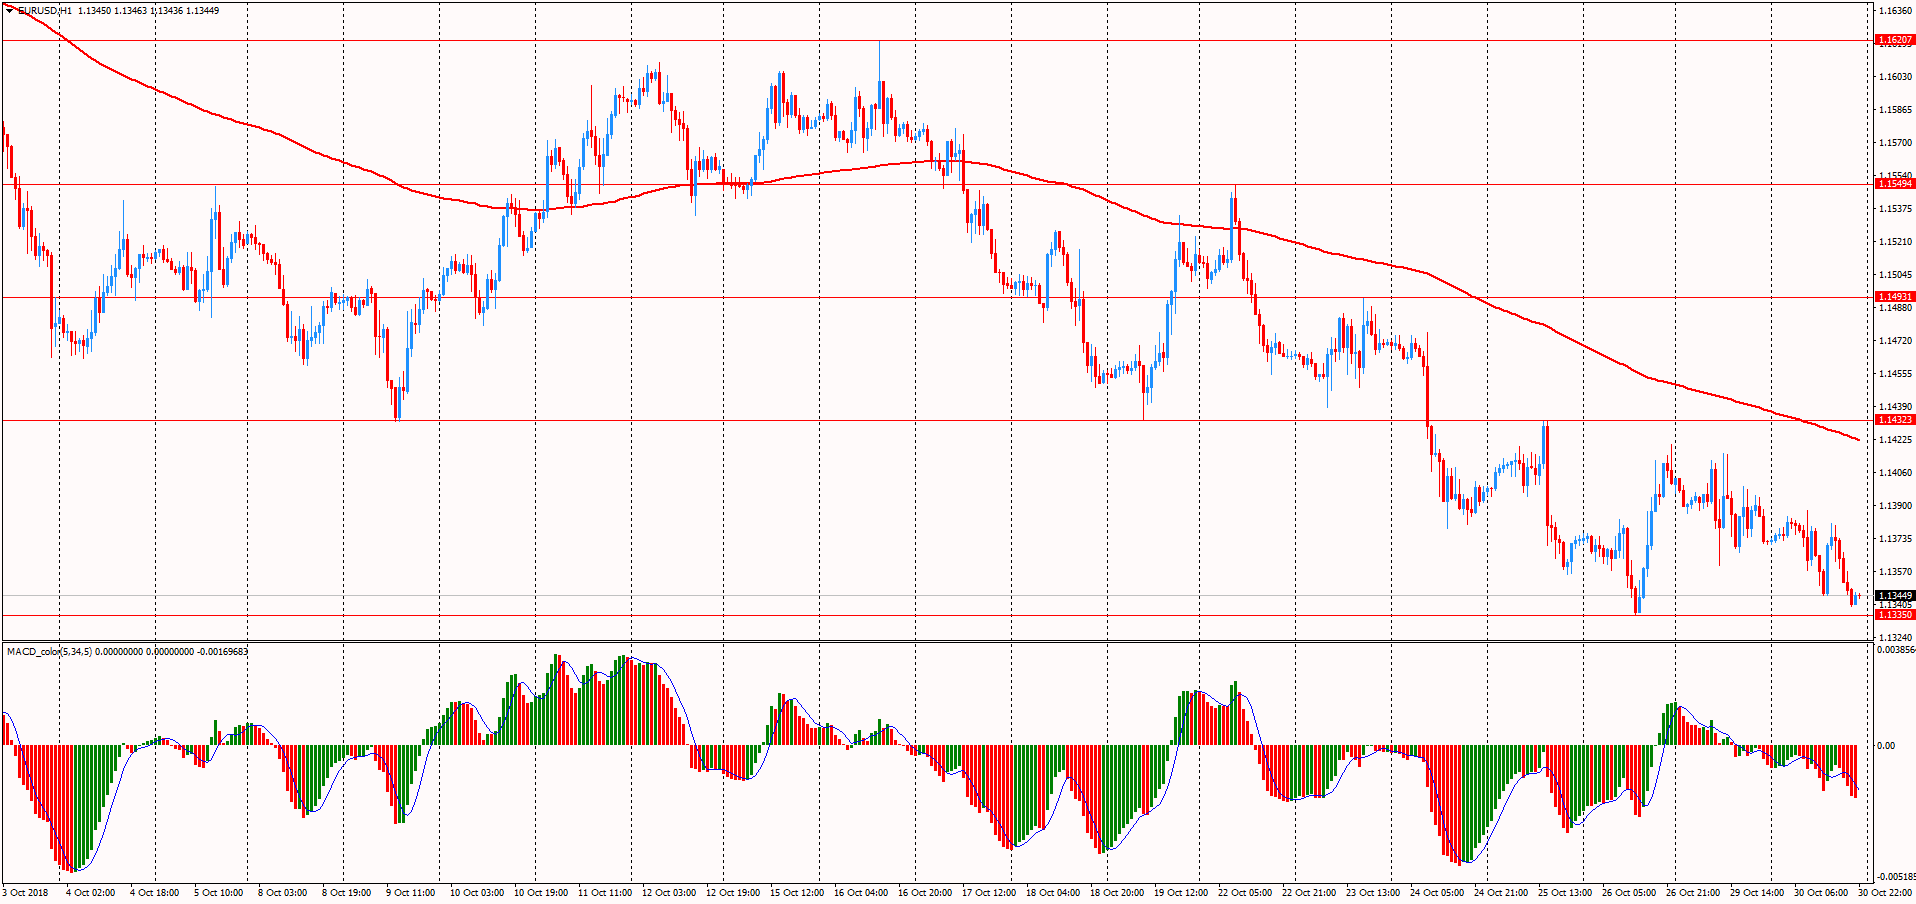
Task: Click the 12 Oct 03:00 time label
Action: [x=668, y=893]
